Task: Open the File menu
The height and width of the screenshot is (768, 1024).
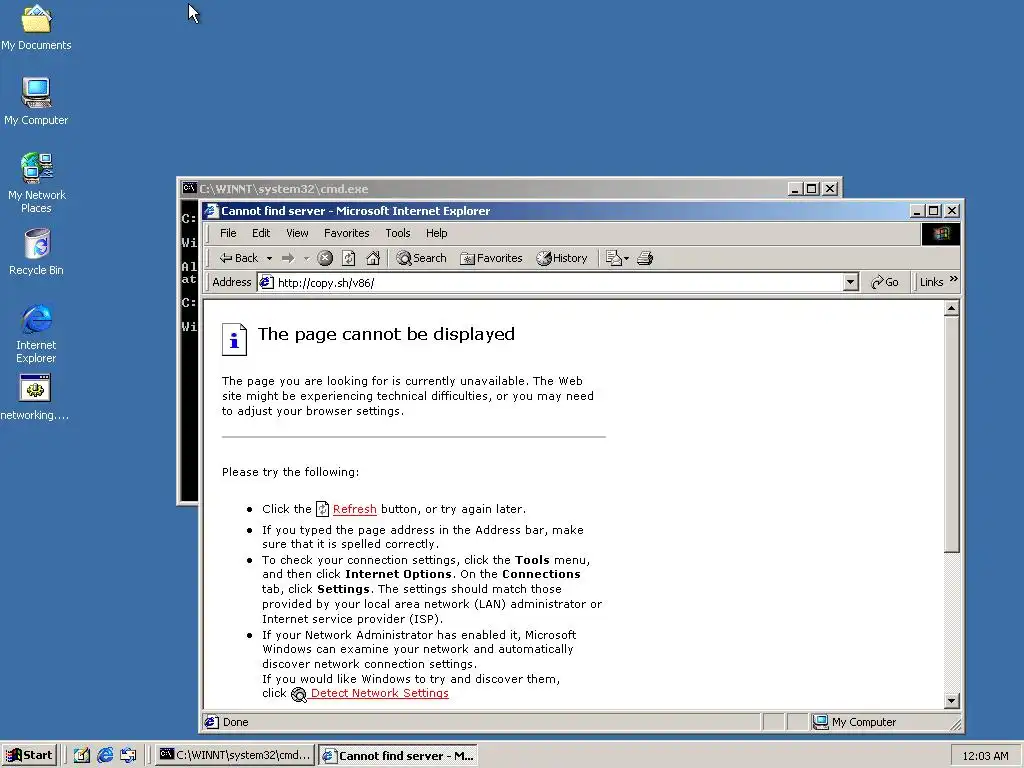Action: (228, 233)
